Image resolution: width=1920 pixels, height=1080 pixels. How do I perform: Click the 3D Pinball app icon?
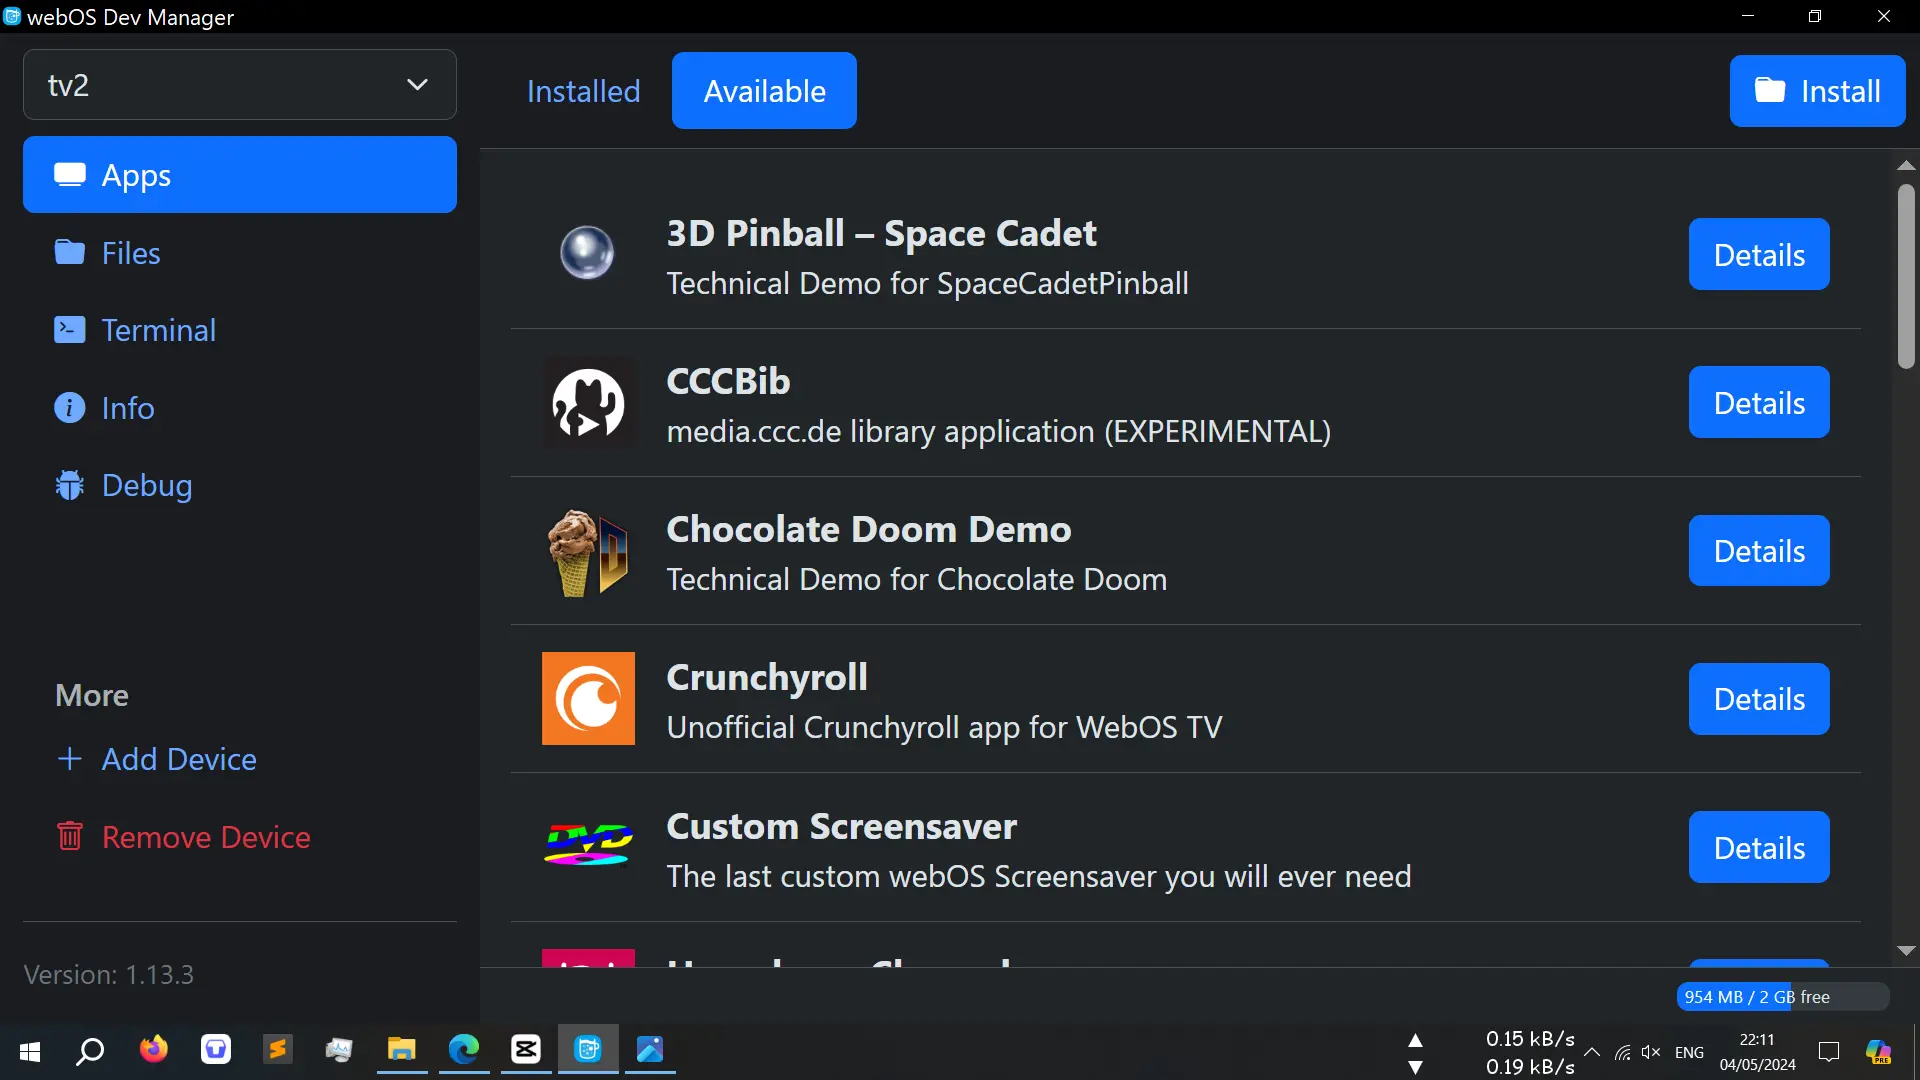[587, 252]
